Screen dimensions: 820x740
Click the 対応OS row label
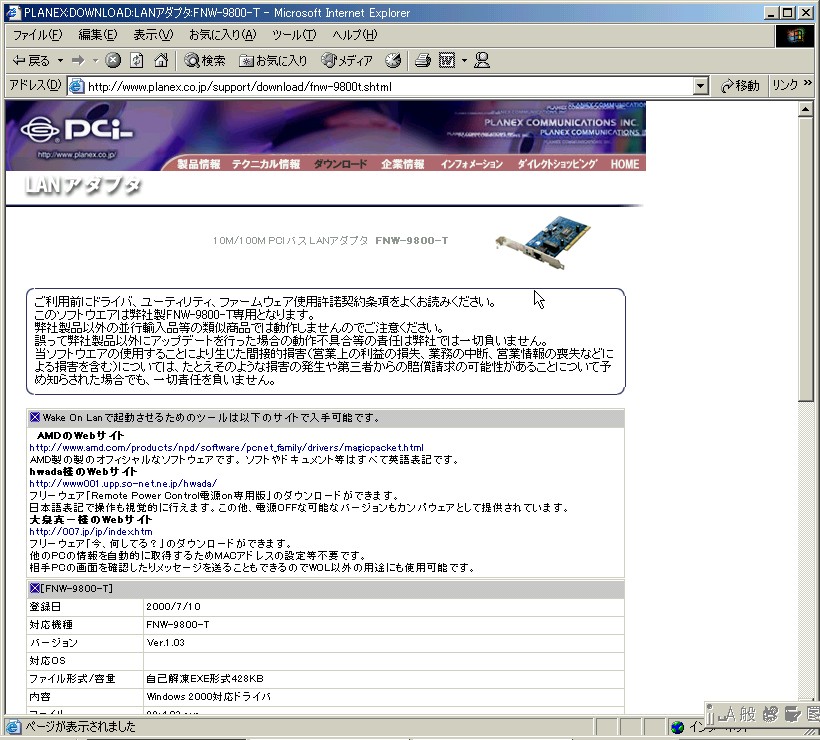(48, 661)
